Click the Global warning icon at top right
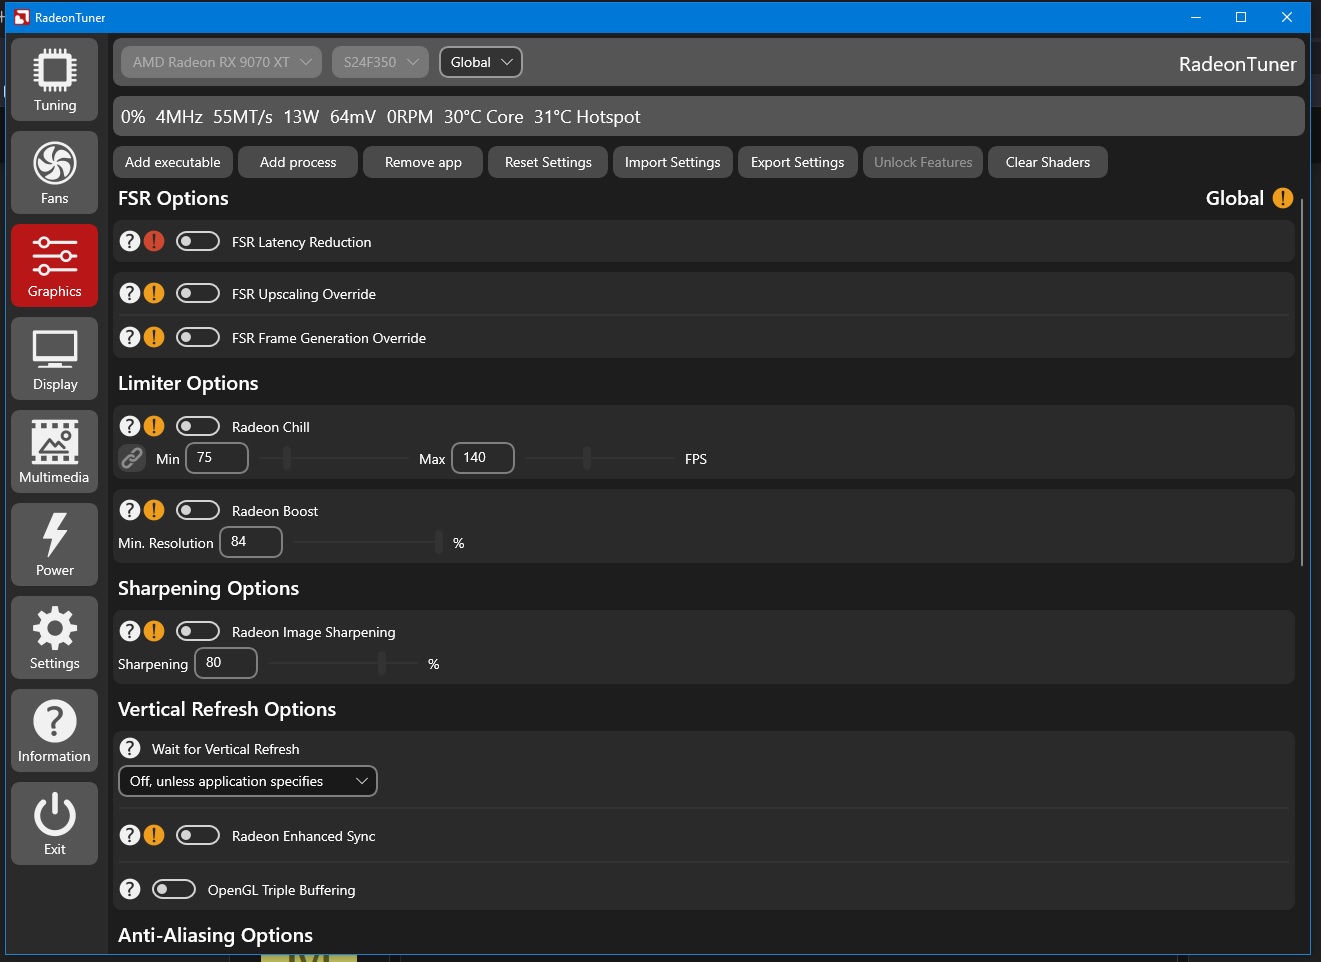The height and width of the screenshot is (962, 1321). click(x=1283, y=198)
